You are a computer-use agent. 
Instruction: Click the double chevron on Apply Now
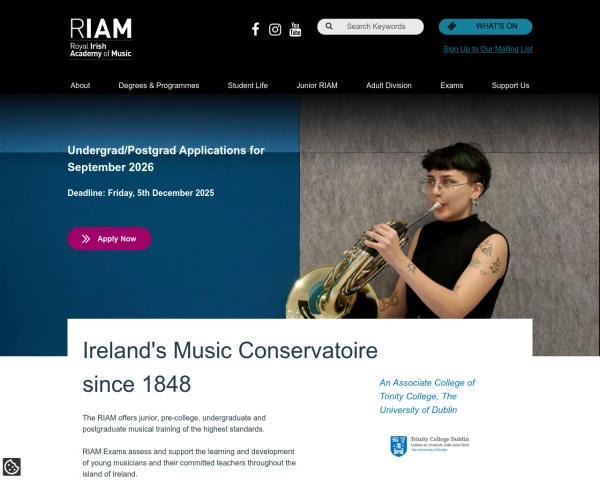pyautogui.click(x=86, y=239)
